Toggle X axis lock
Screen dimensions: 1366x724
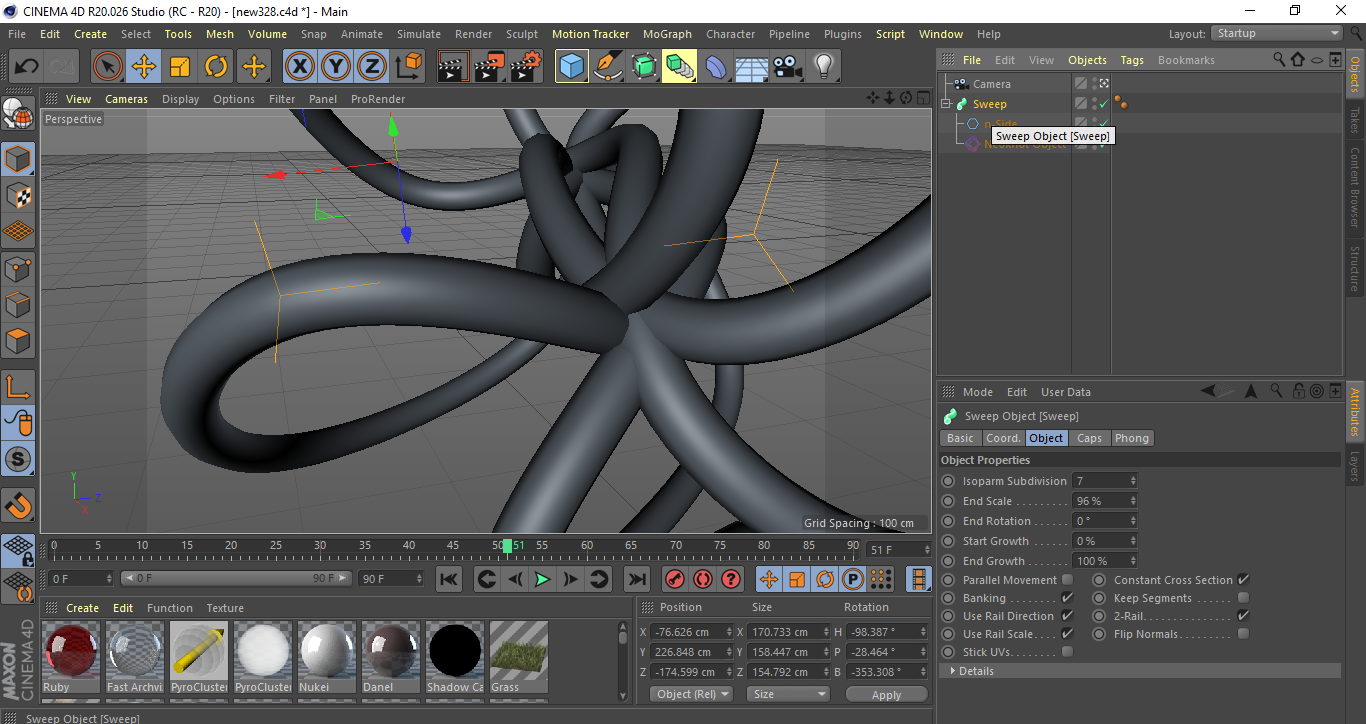tap(299, 67)
